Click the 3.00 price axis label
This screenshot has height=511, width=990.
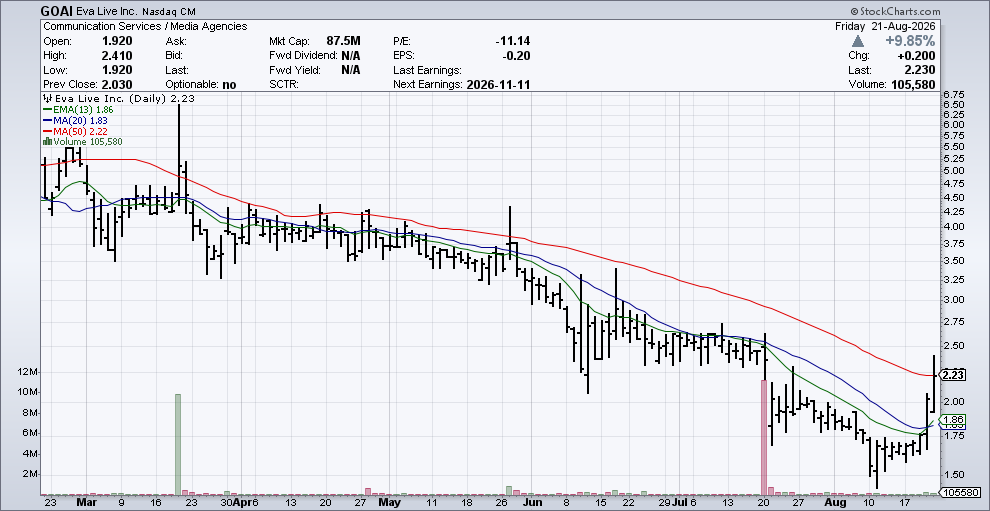coord(952,299)
